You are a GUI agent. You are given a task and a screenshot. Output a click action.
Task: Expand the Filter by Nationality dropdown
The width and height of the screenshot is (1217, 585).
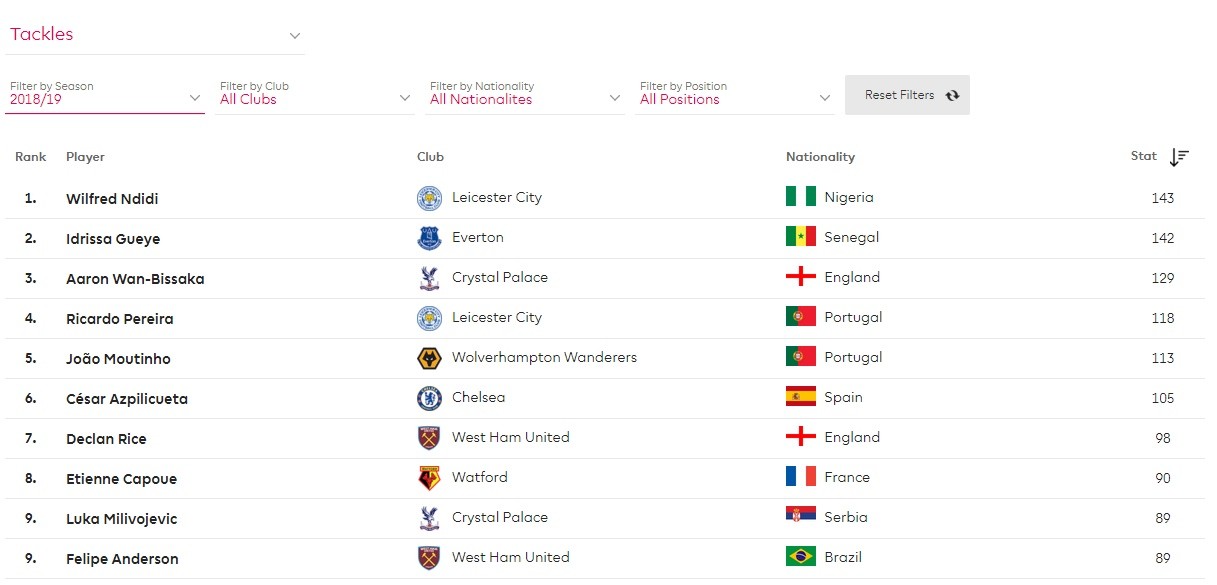525,98
